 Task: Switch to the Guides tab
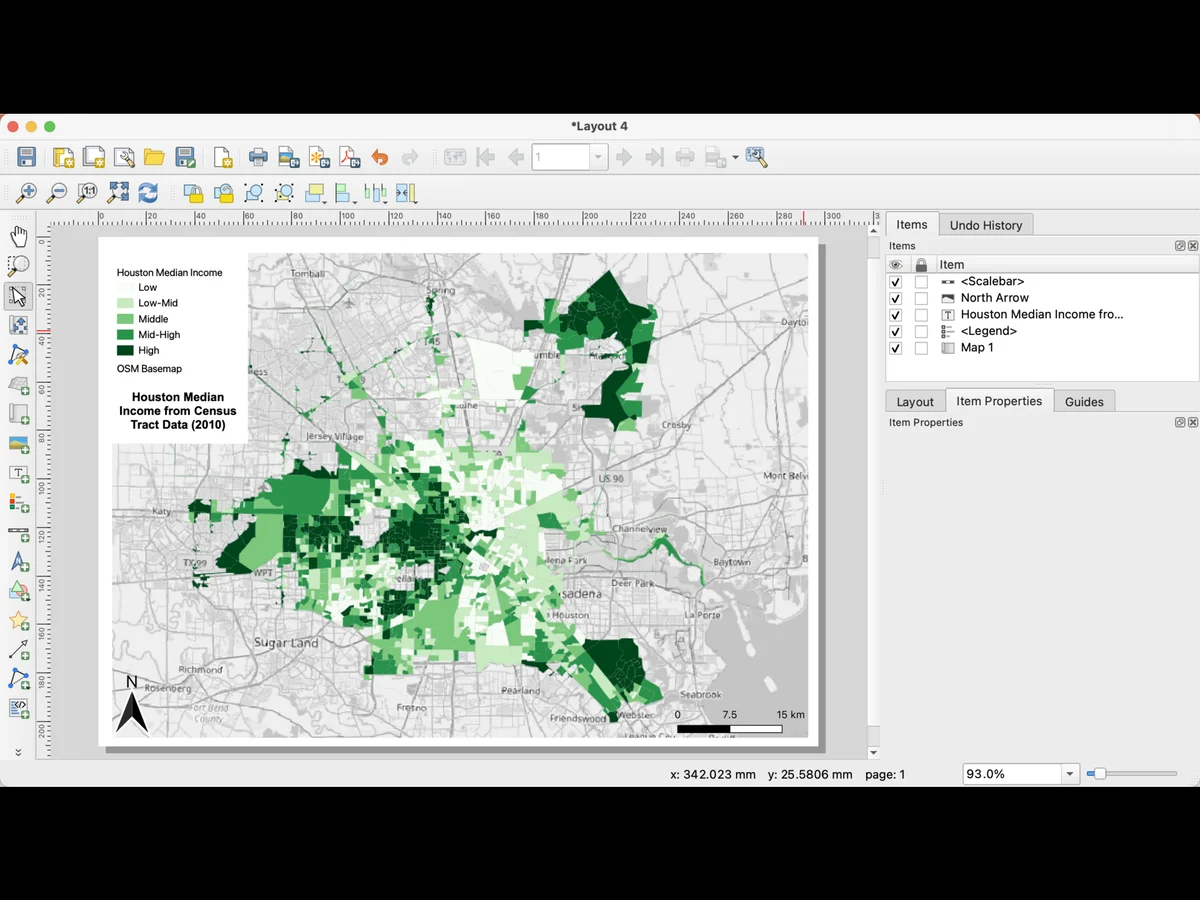[x=1084, y=401]
